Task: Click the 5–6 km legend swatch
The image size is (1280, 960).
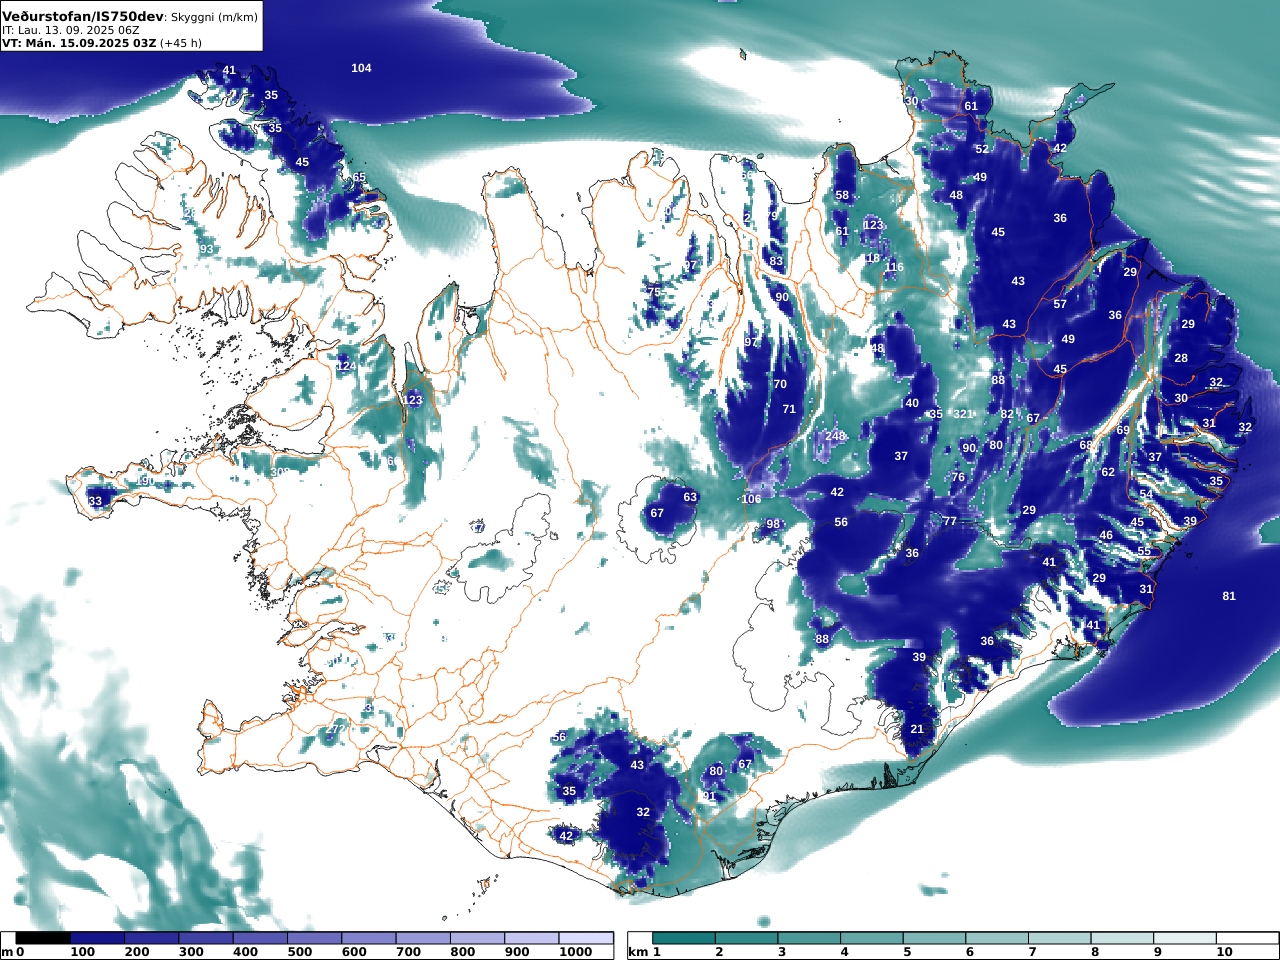Action: click(934, 938)
